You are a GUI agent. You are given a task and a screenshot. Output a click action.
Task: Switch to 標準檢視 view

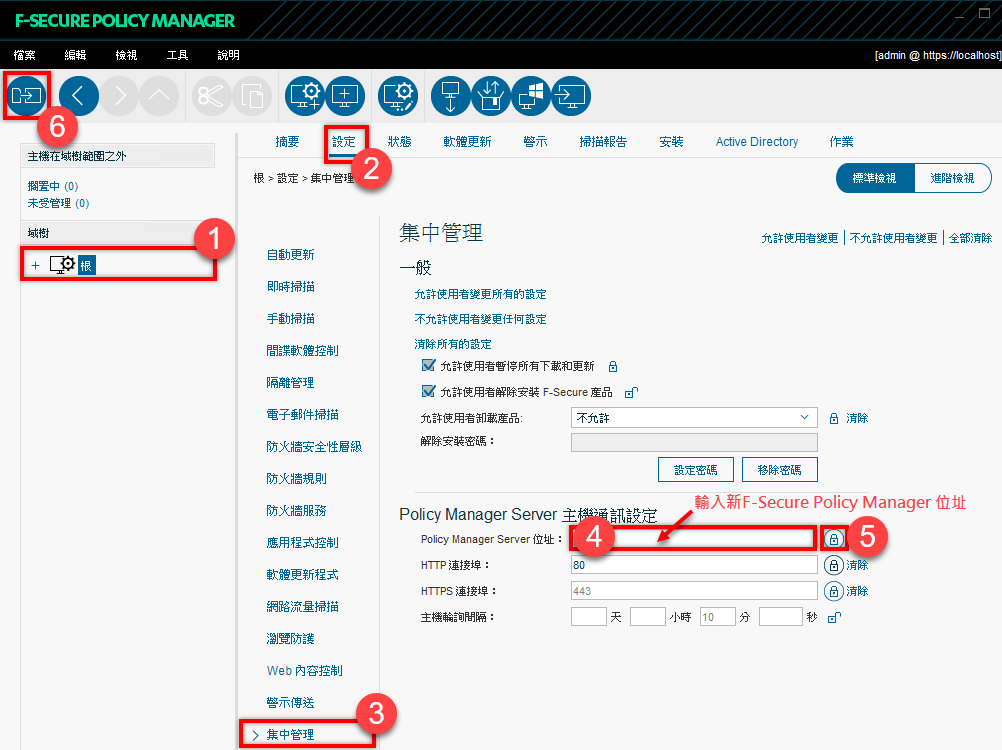(x=875, y=178)
